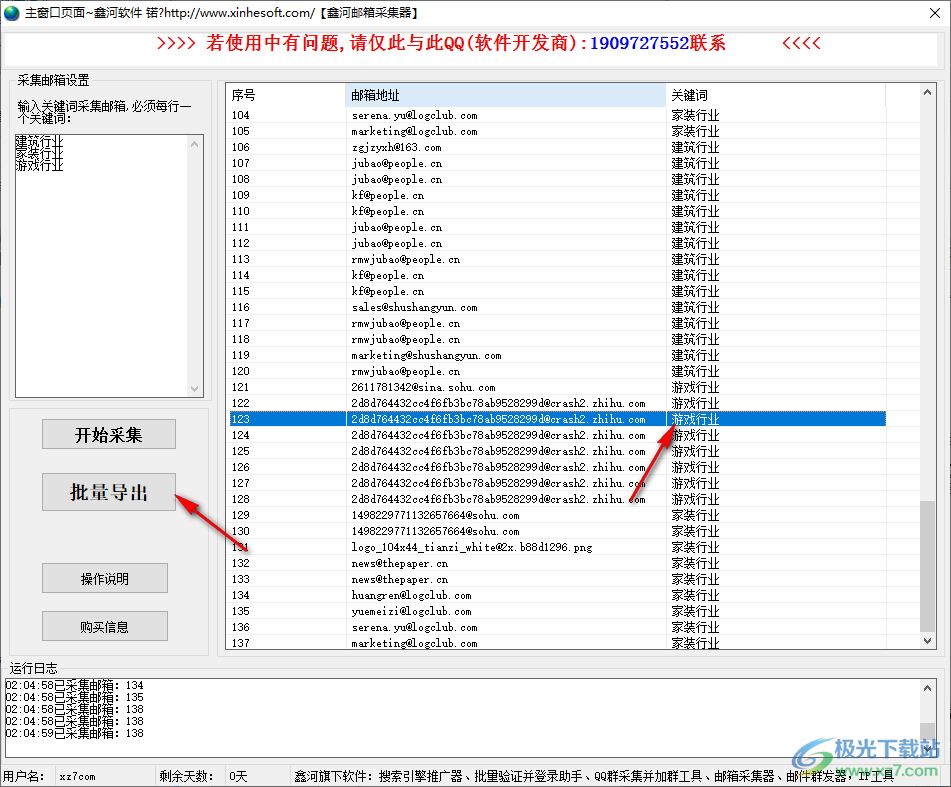Select row 105 marketing@logclub.com

pos(557,131)
